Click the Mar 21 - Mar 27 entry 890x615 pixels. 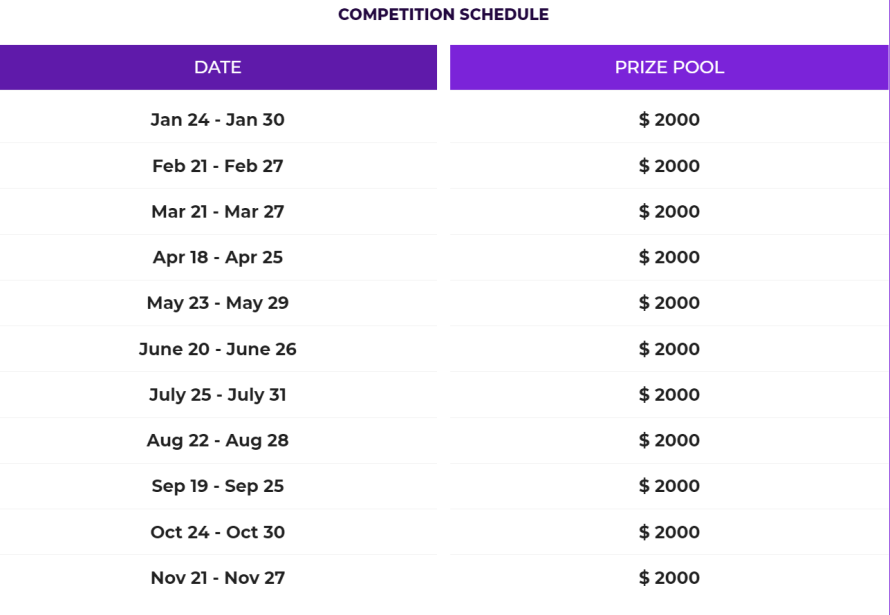[x=217, y=212]
